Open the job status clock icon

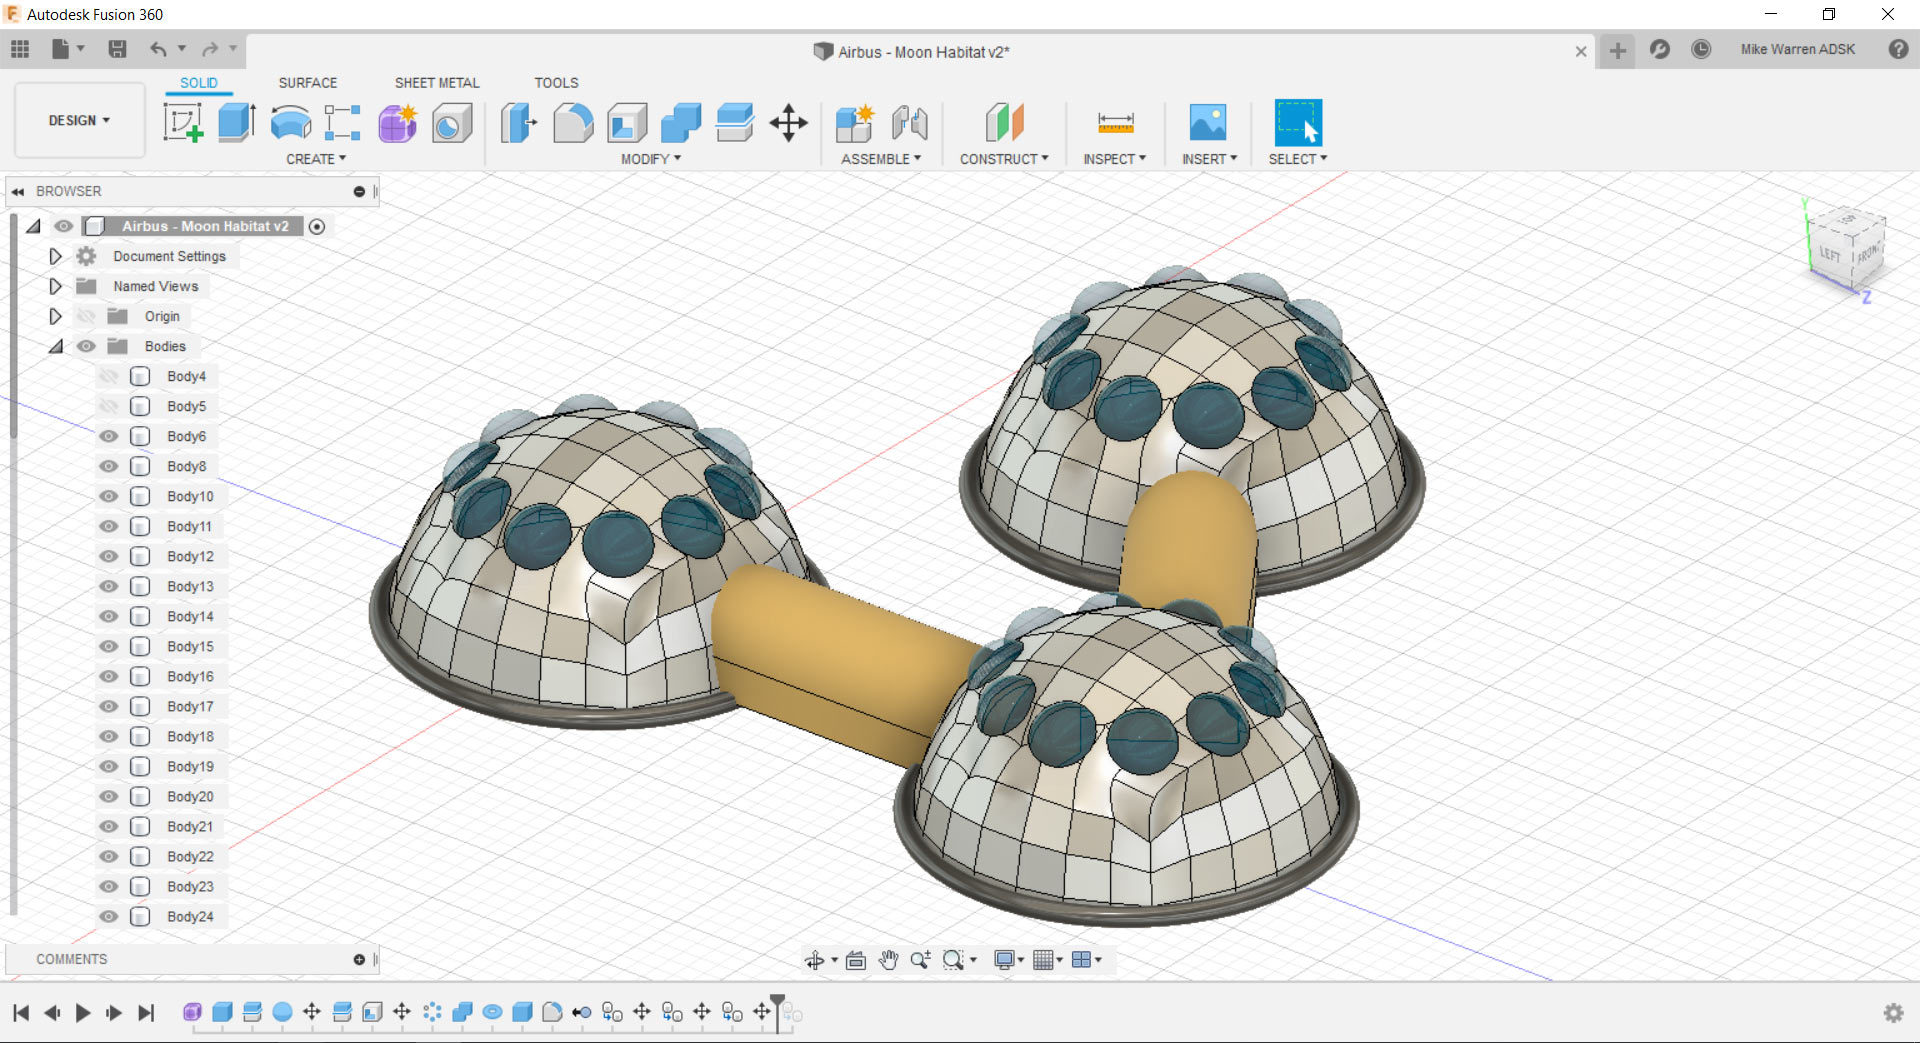coord(1701,49)
